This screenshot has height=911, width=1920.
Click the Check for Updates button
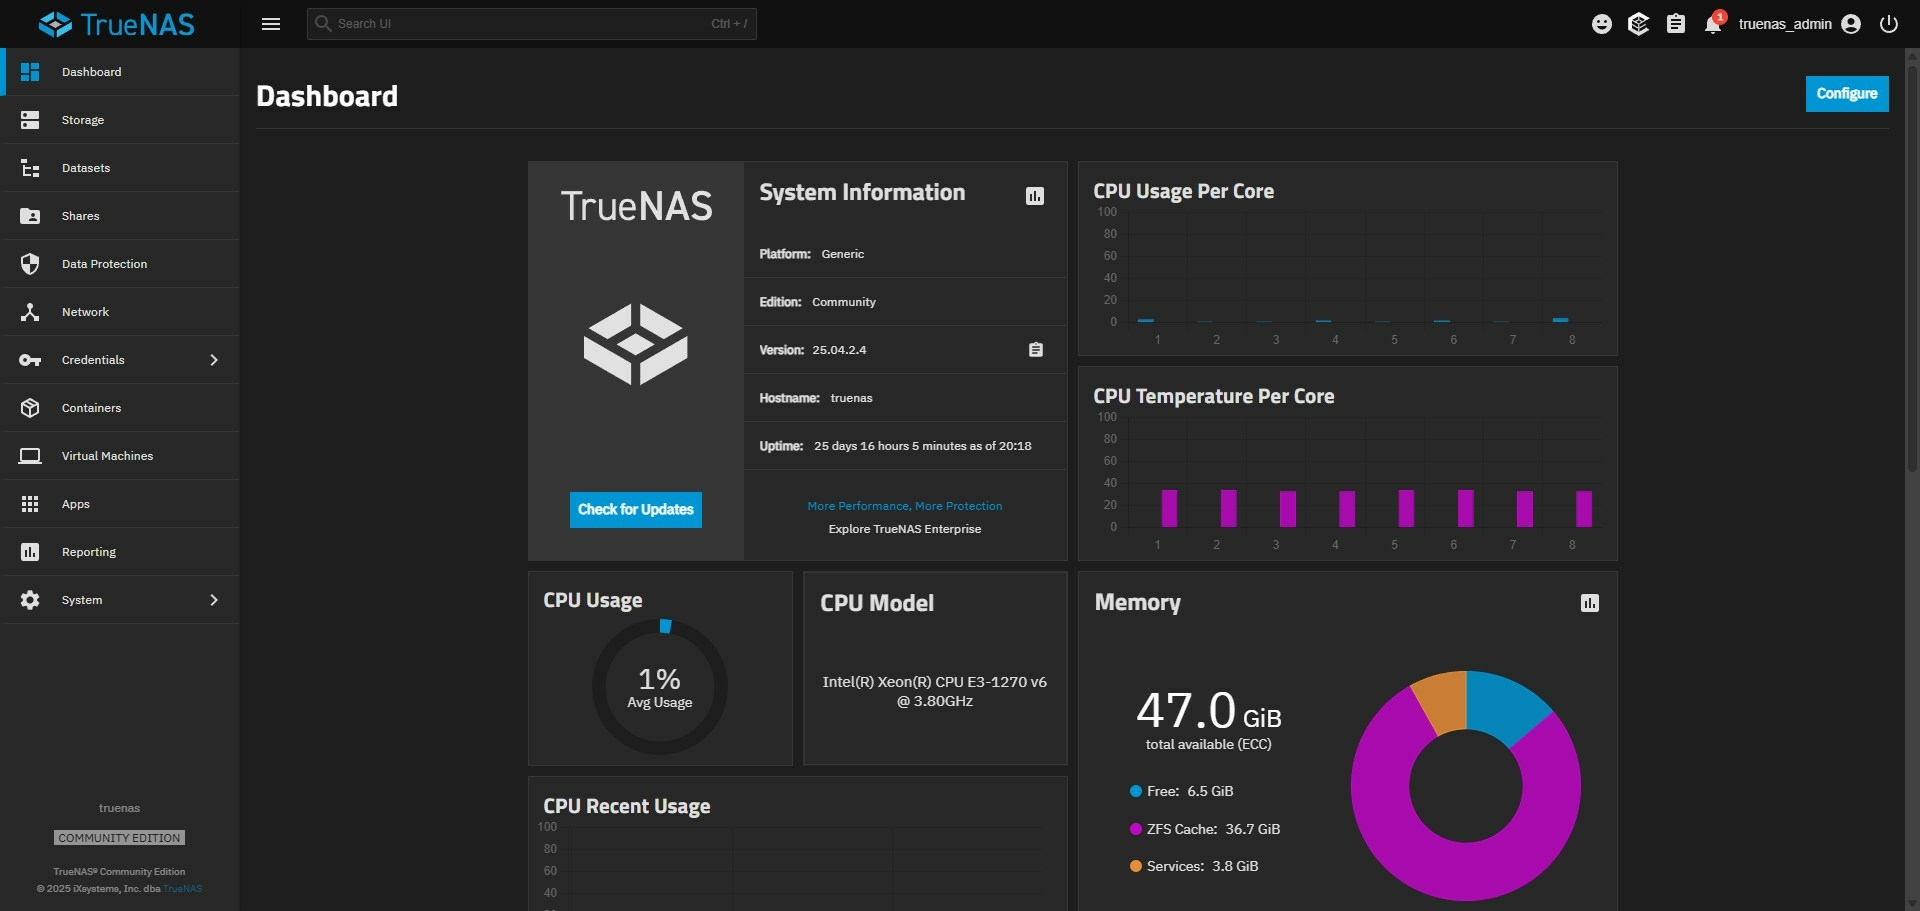(635, 509)
